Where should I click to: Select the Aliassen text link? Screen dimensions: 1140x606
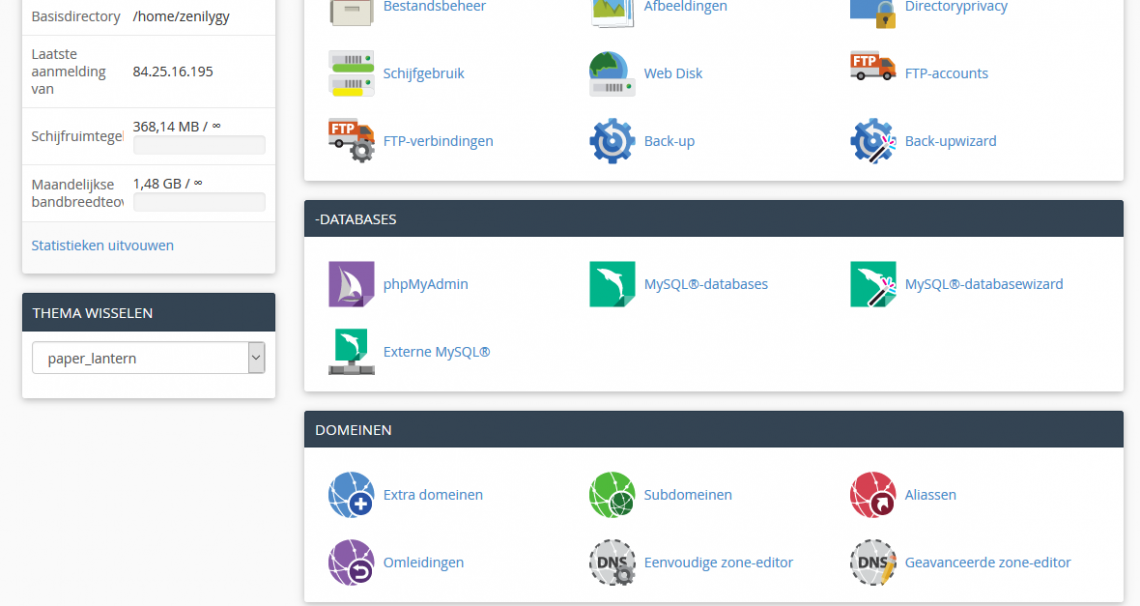click(930, 495)
